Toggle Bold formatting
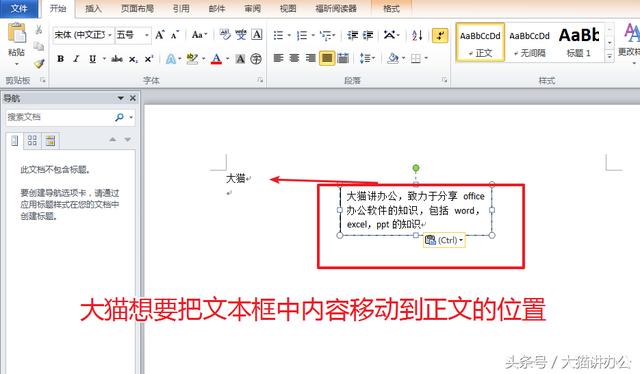640x374 pixels. click(x=61, y=59)
